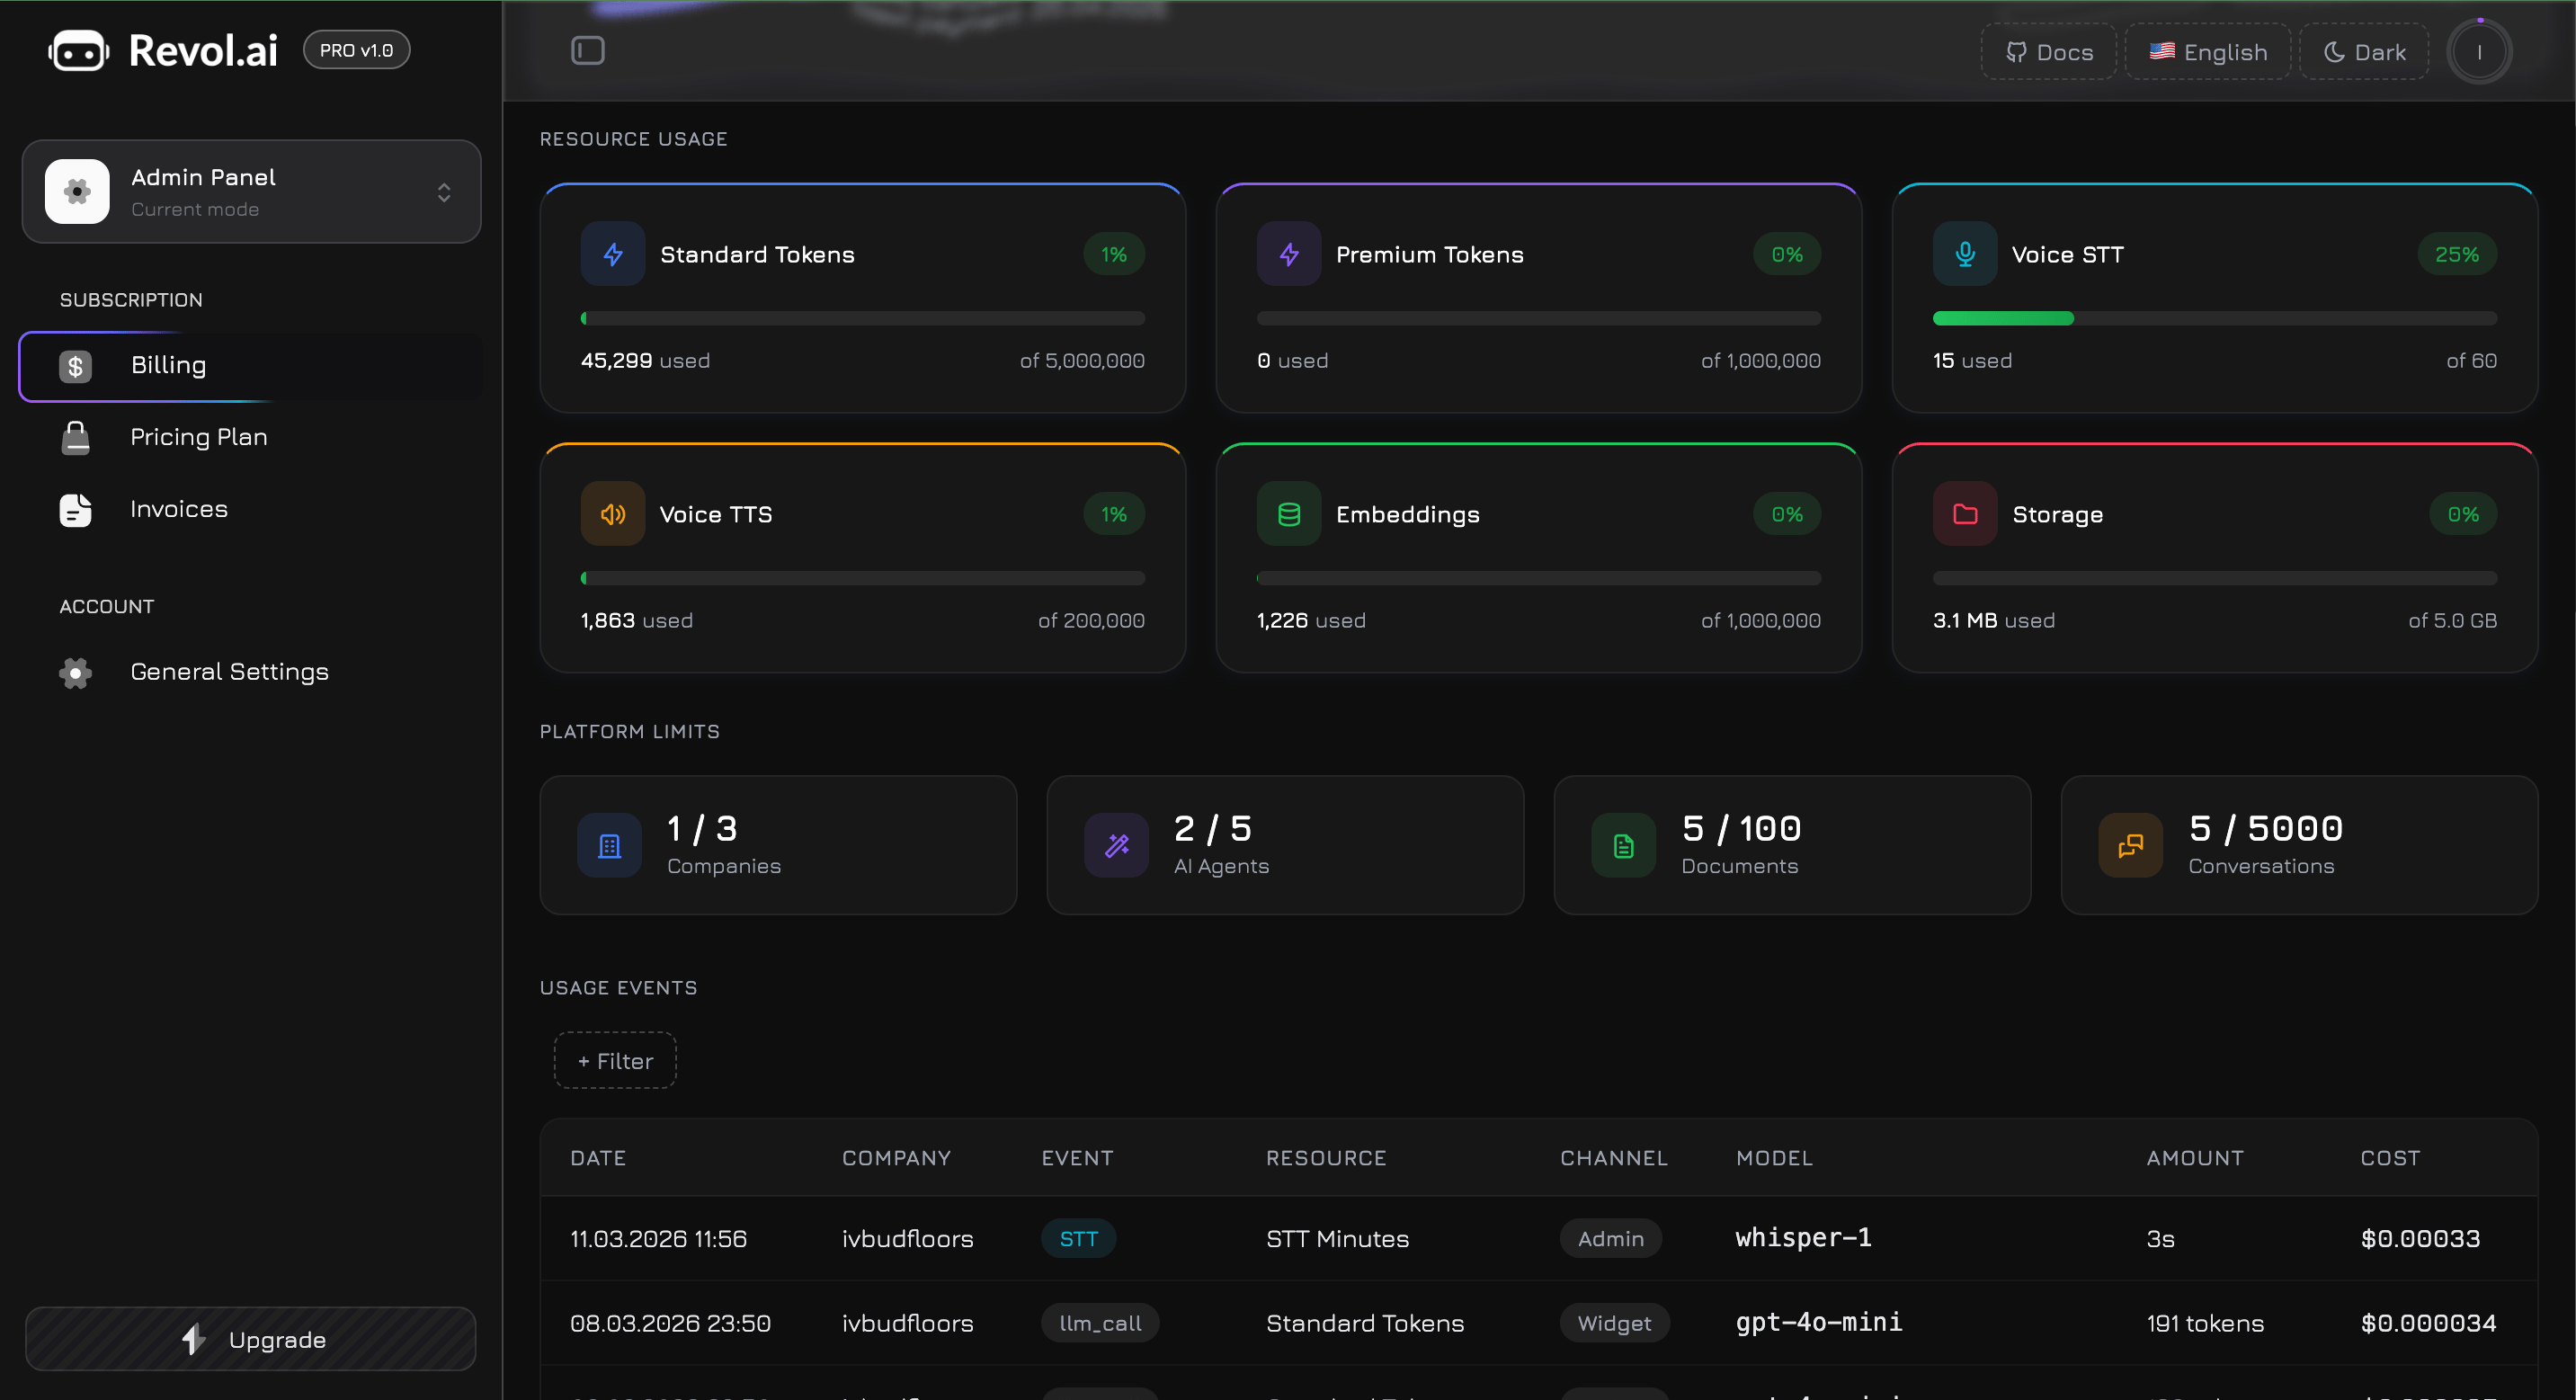Click the Admin Panel gear icon
This screenshot has height=1400, width=2576.
point(77,191)
